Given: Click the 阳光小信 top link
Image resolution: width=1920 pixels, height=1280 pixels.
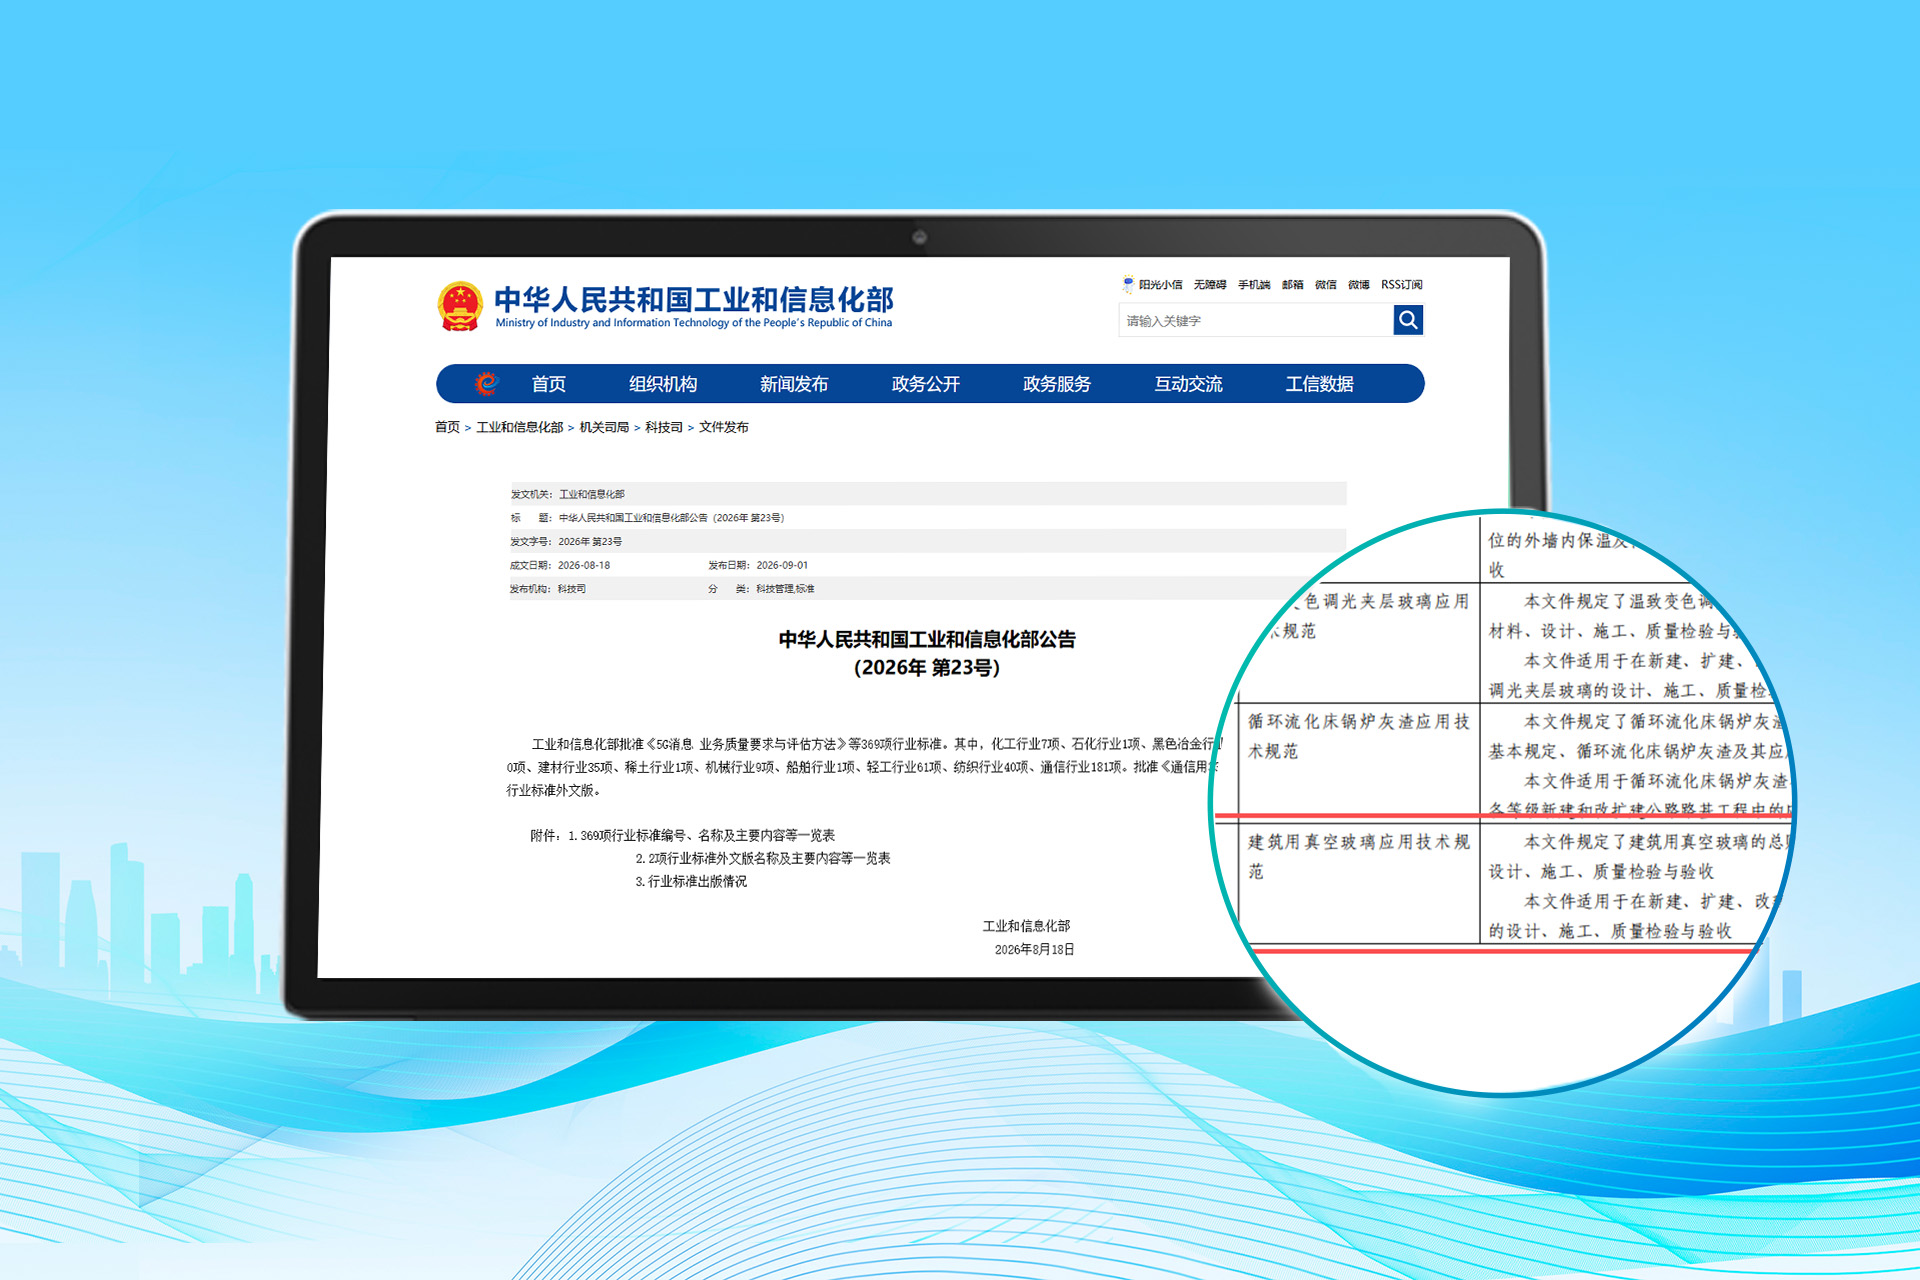Looking at the screenshot, I should pos(1160,285).
